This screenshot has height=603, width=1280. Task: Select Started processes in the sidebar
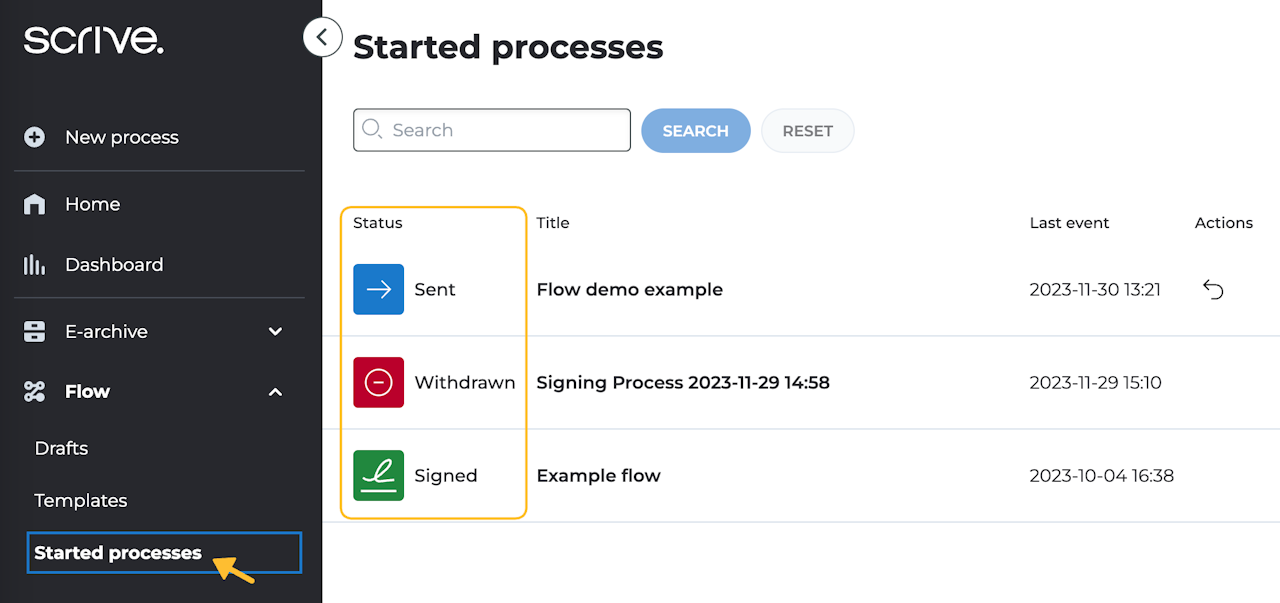(118, 553)
